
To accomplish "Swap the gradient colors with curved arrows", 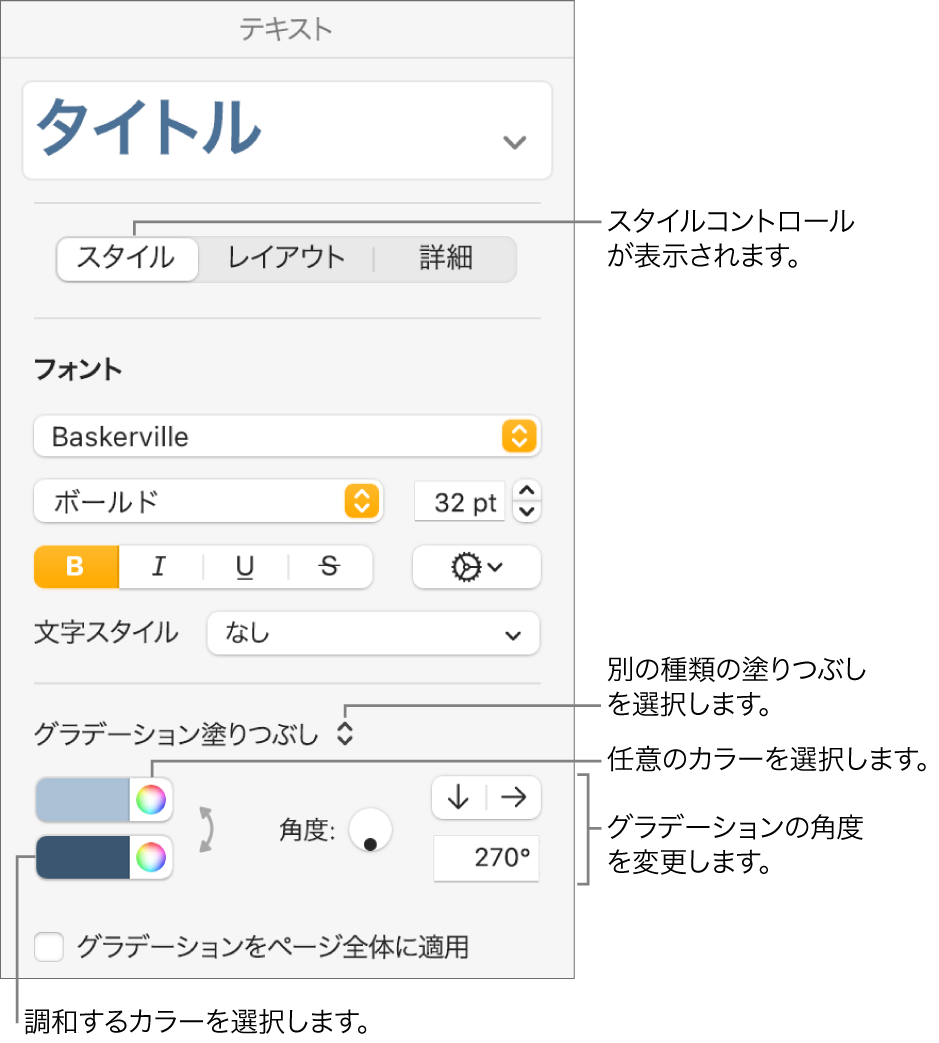I will tap(207, 829).
